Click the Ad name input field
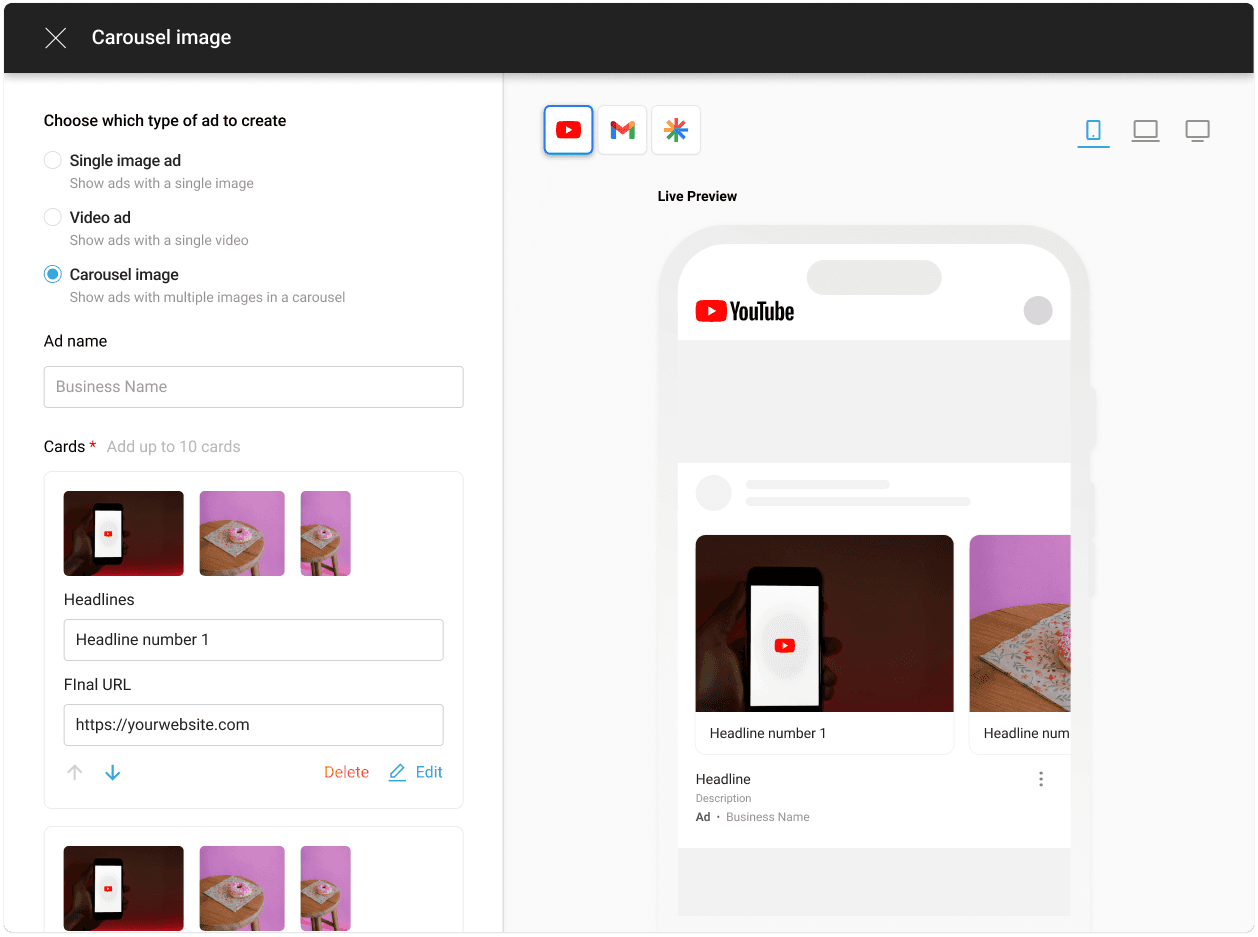This screenshot has height=937, width=1258. tap(253, 387)
